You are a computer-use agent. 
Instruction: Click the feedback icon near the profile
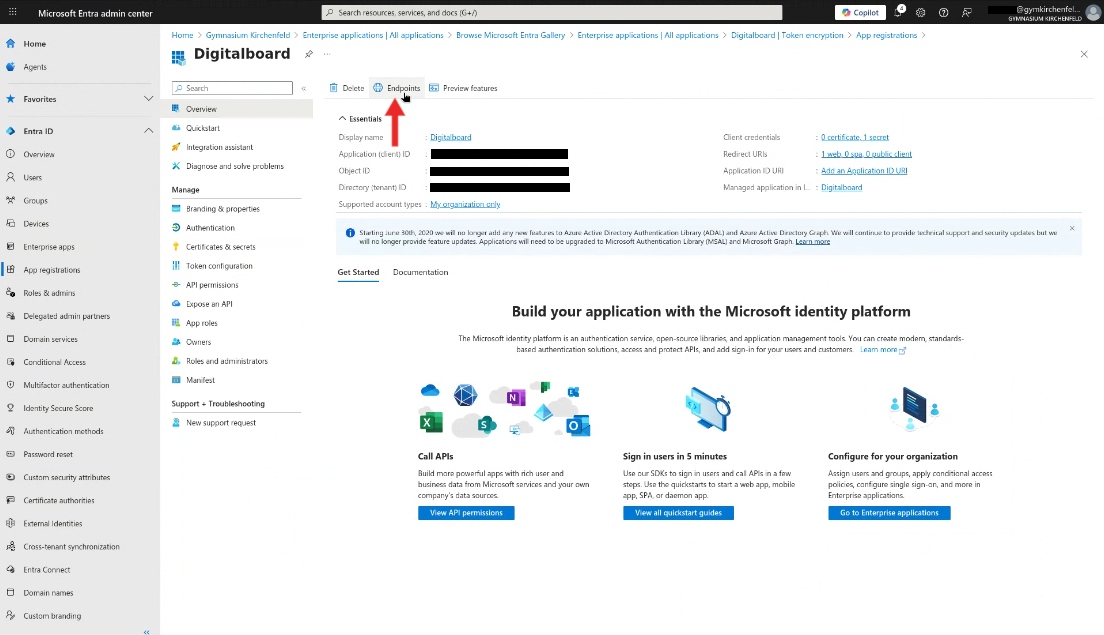pyautogui.click(x=966, y=12)
